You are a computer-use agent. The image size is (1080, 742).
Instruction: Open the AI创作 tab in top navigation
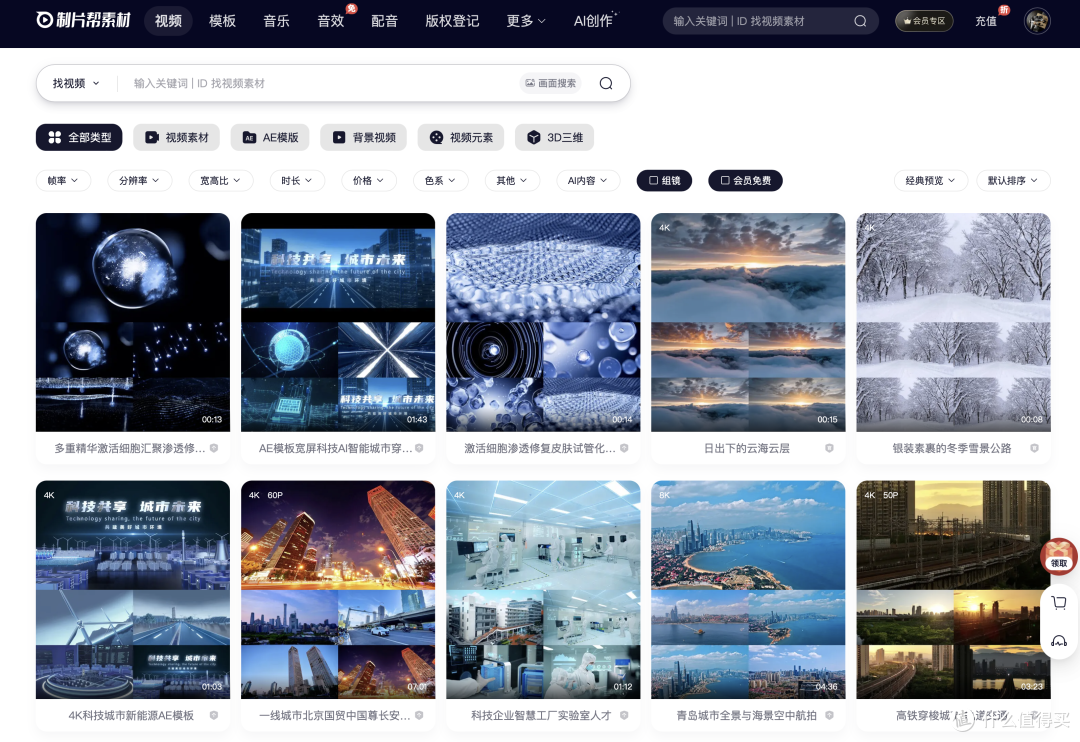[594, 21]
